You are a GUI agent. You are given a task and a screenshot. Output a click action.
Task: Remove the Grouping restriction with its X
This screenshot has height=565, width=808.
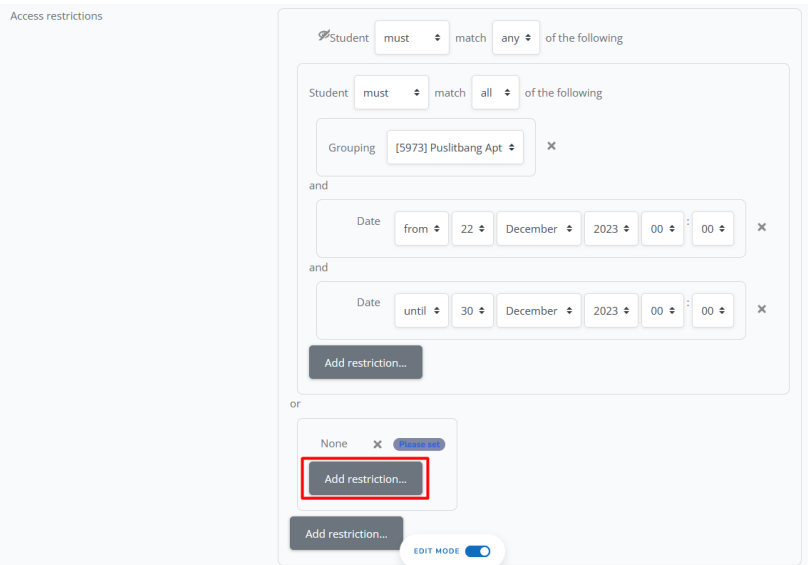[x=551, y=146]
